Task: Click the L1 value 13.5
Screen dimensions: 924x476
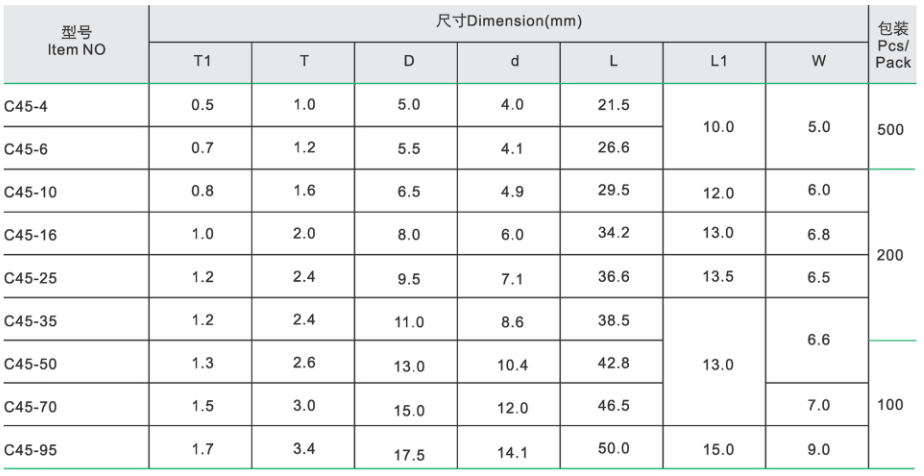Action: (716, 277)
